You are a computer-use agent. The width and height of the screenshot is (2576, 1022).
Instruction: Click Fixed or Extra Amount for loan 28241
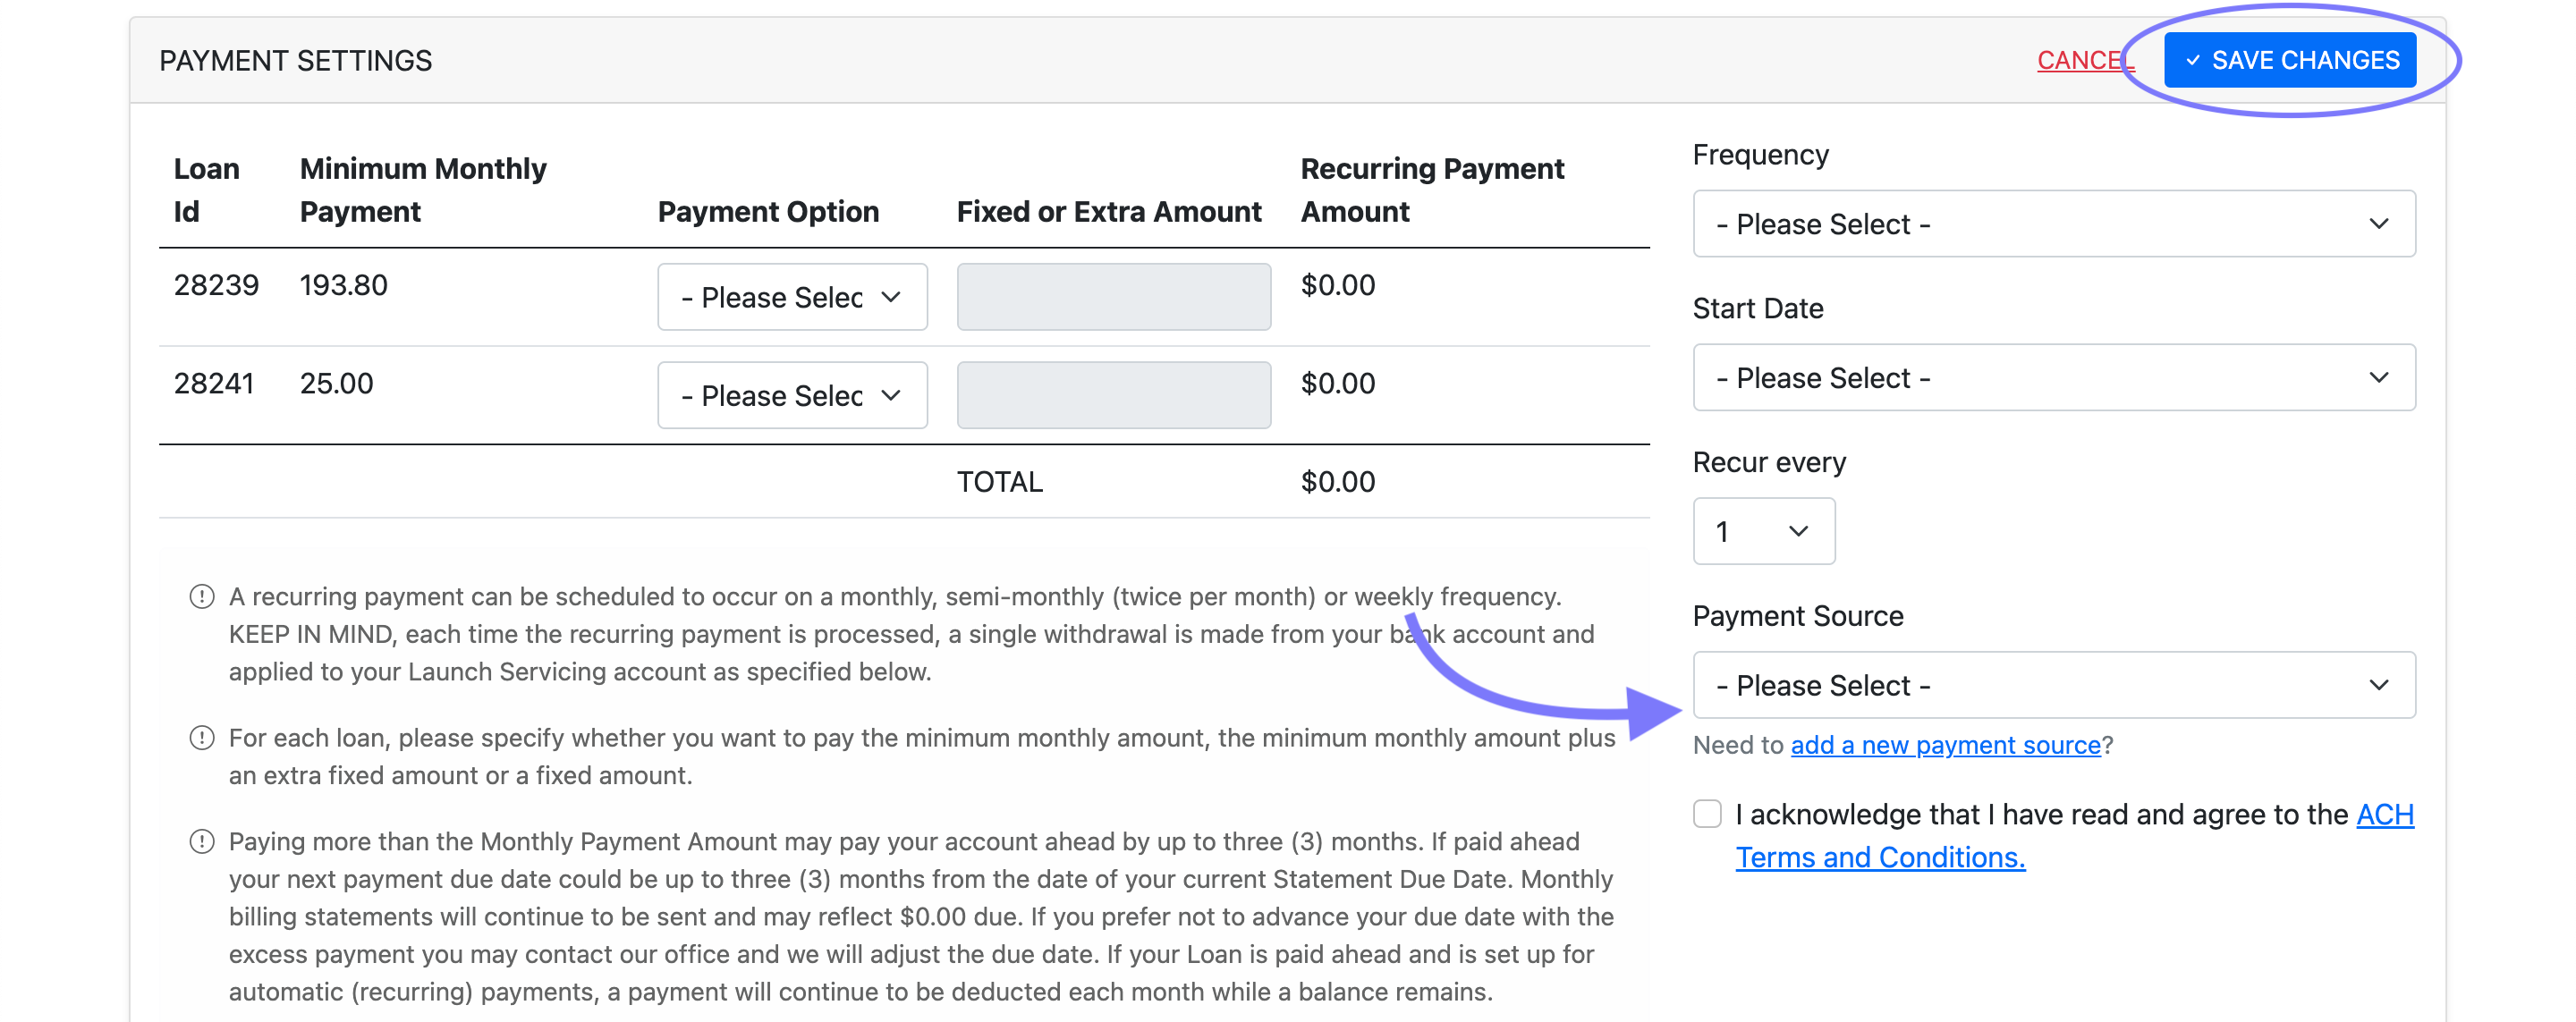1113,396
